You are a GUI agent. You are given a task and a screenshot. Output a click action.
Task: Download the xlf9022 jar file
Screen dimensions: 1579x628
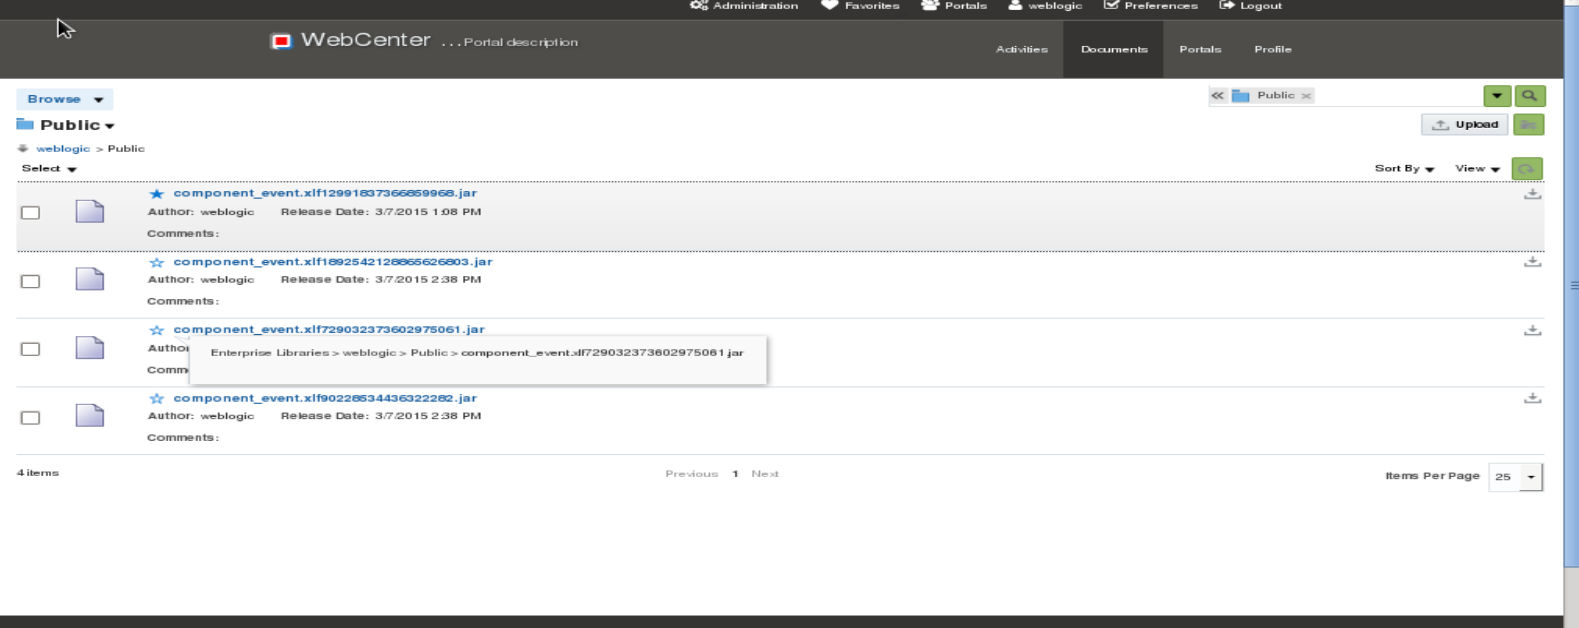coord(1532,398)
